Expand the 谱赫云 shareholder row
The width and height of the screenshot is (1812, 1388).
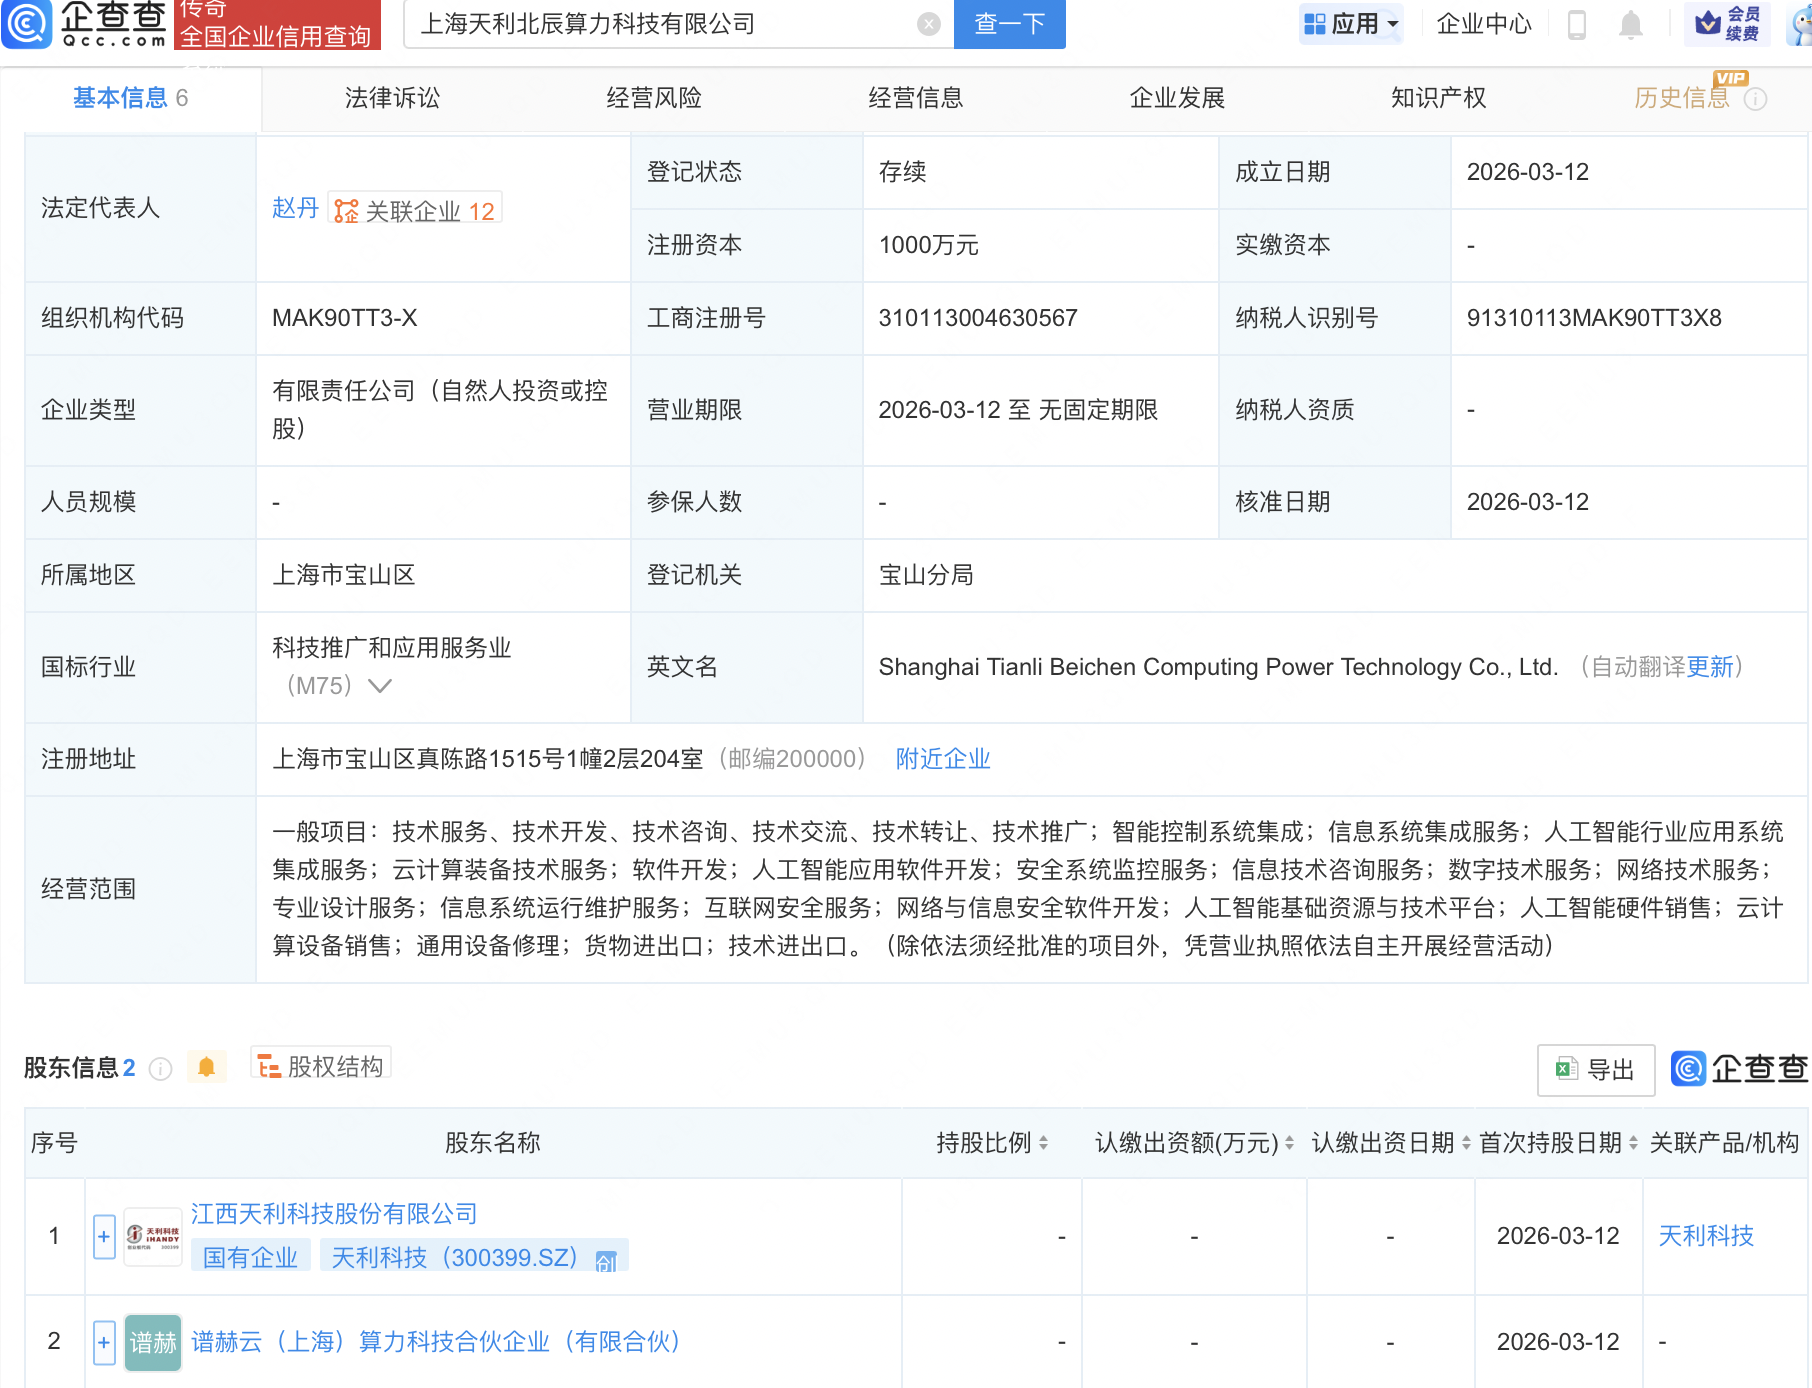point(103,1342)
